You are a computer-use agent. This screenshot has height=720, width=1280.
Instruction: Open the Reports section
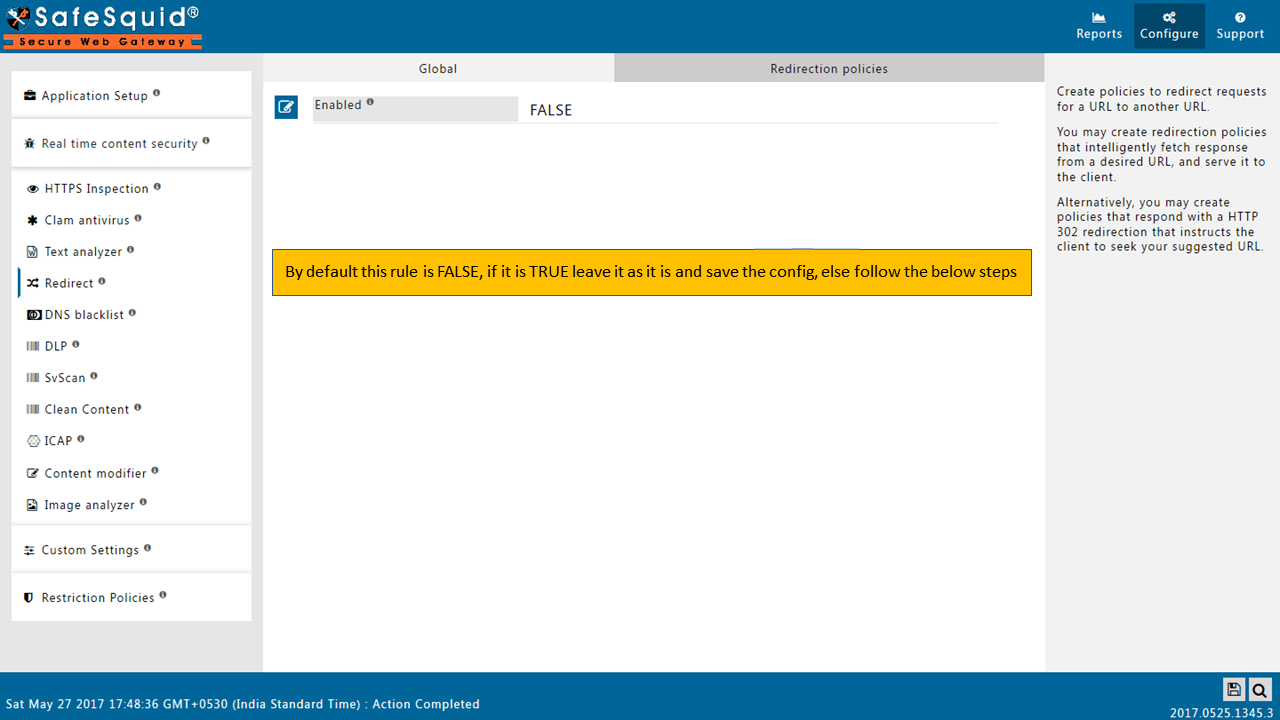tap(1099, 26)
